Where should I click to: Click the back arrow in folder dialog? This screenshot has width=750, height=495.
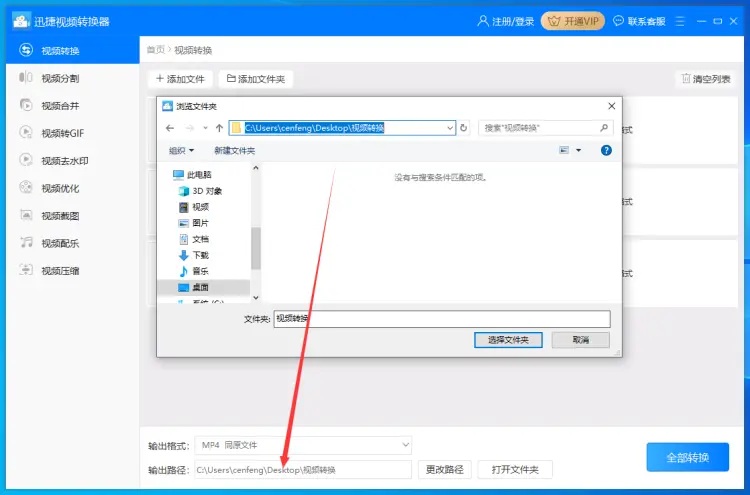point(170,128)
